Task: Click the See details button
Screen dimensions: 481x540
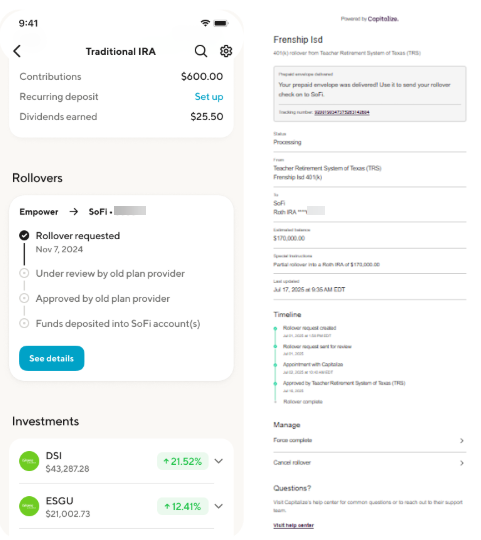Action: point(52,358)
